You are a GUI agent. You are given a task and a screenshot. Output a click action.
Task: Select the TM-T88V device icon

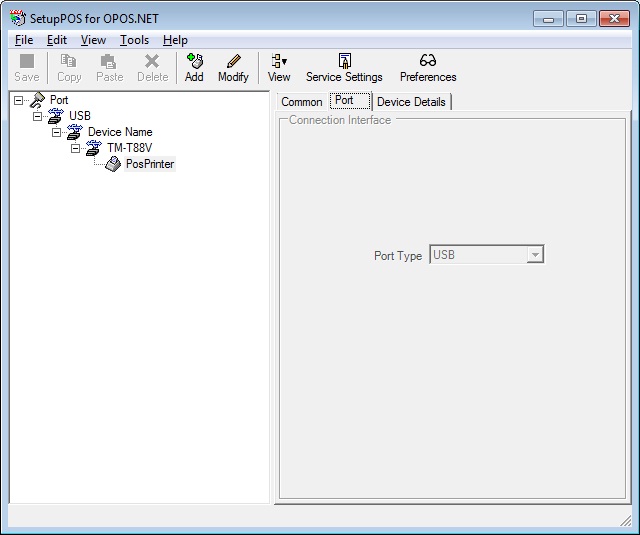[x=94, y=148]
